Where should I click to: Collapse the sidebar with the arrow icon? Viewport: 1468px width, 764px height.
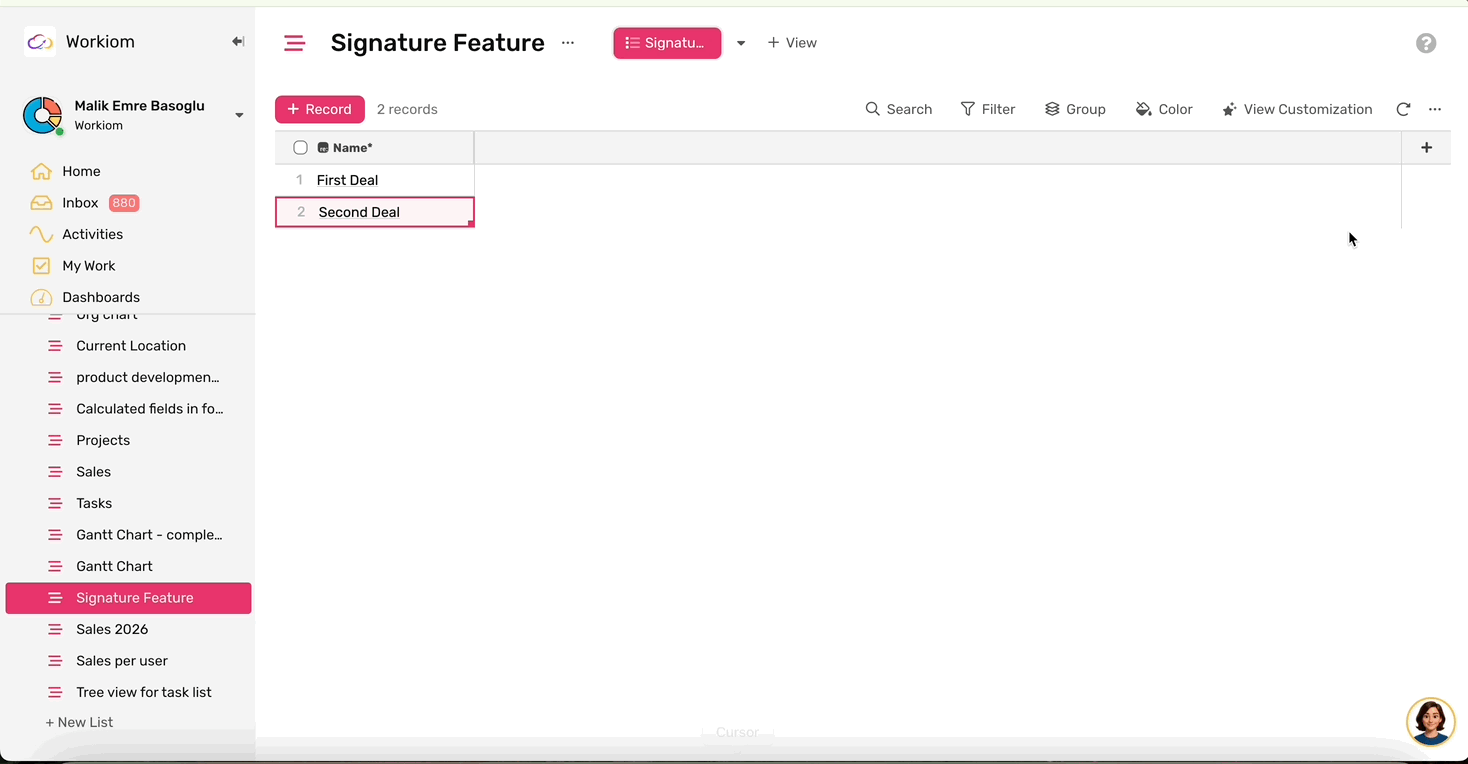(238, 42)
